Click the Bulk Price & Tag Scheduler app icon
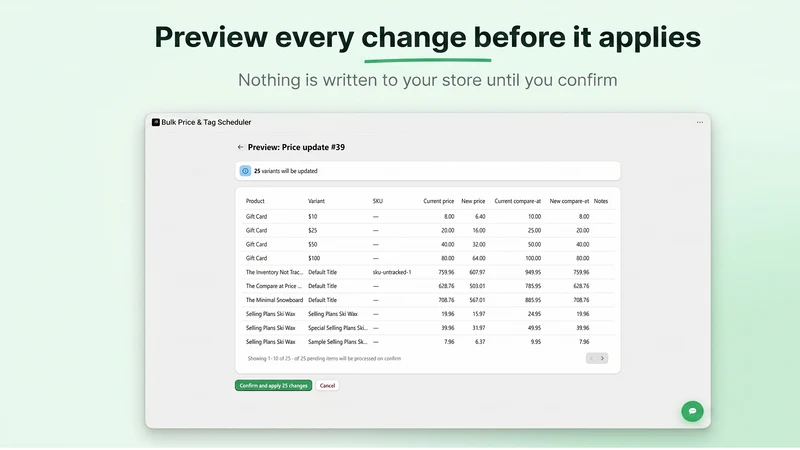The height and width of the screenshot is (450, 800). [x=156, y=122]
